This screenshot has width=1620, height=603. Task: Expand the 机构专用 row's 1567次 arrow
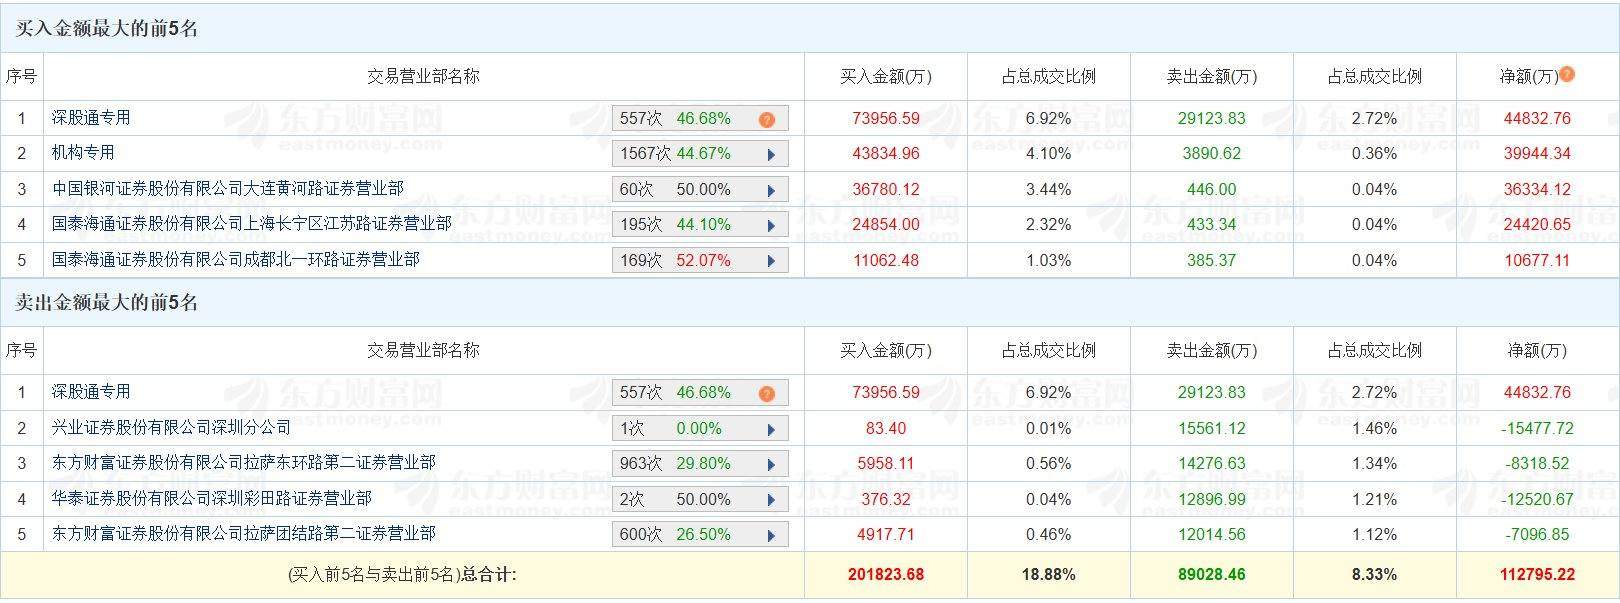click(x=771, y=155)
